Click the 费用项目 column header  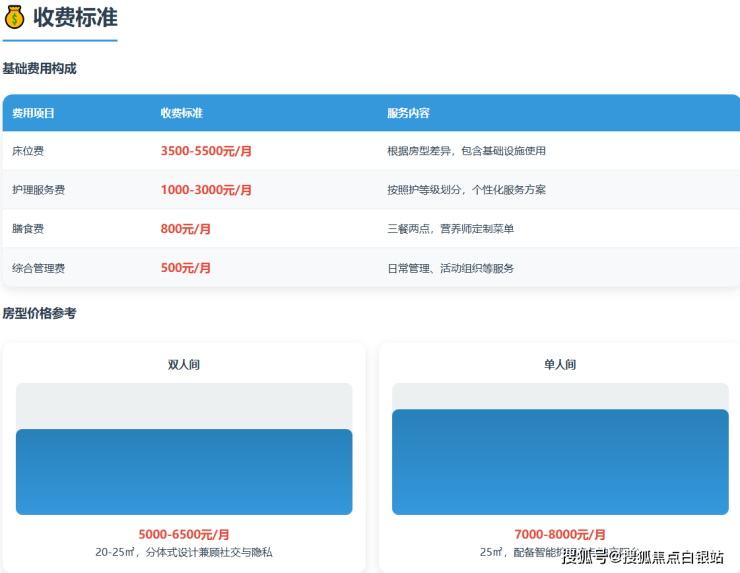pos(33,113)
